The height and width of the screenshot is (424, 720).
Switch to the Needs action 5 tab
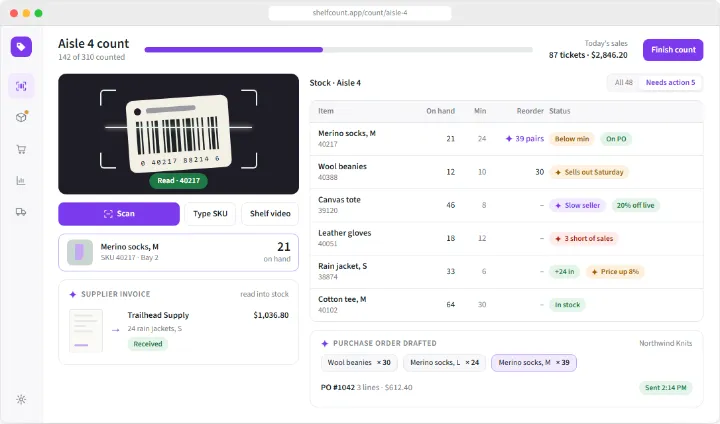pyautogui.click(x=670, y=83)
